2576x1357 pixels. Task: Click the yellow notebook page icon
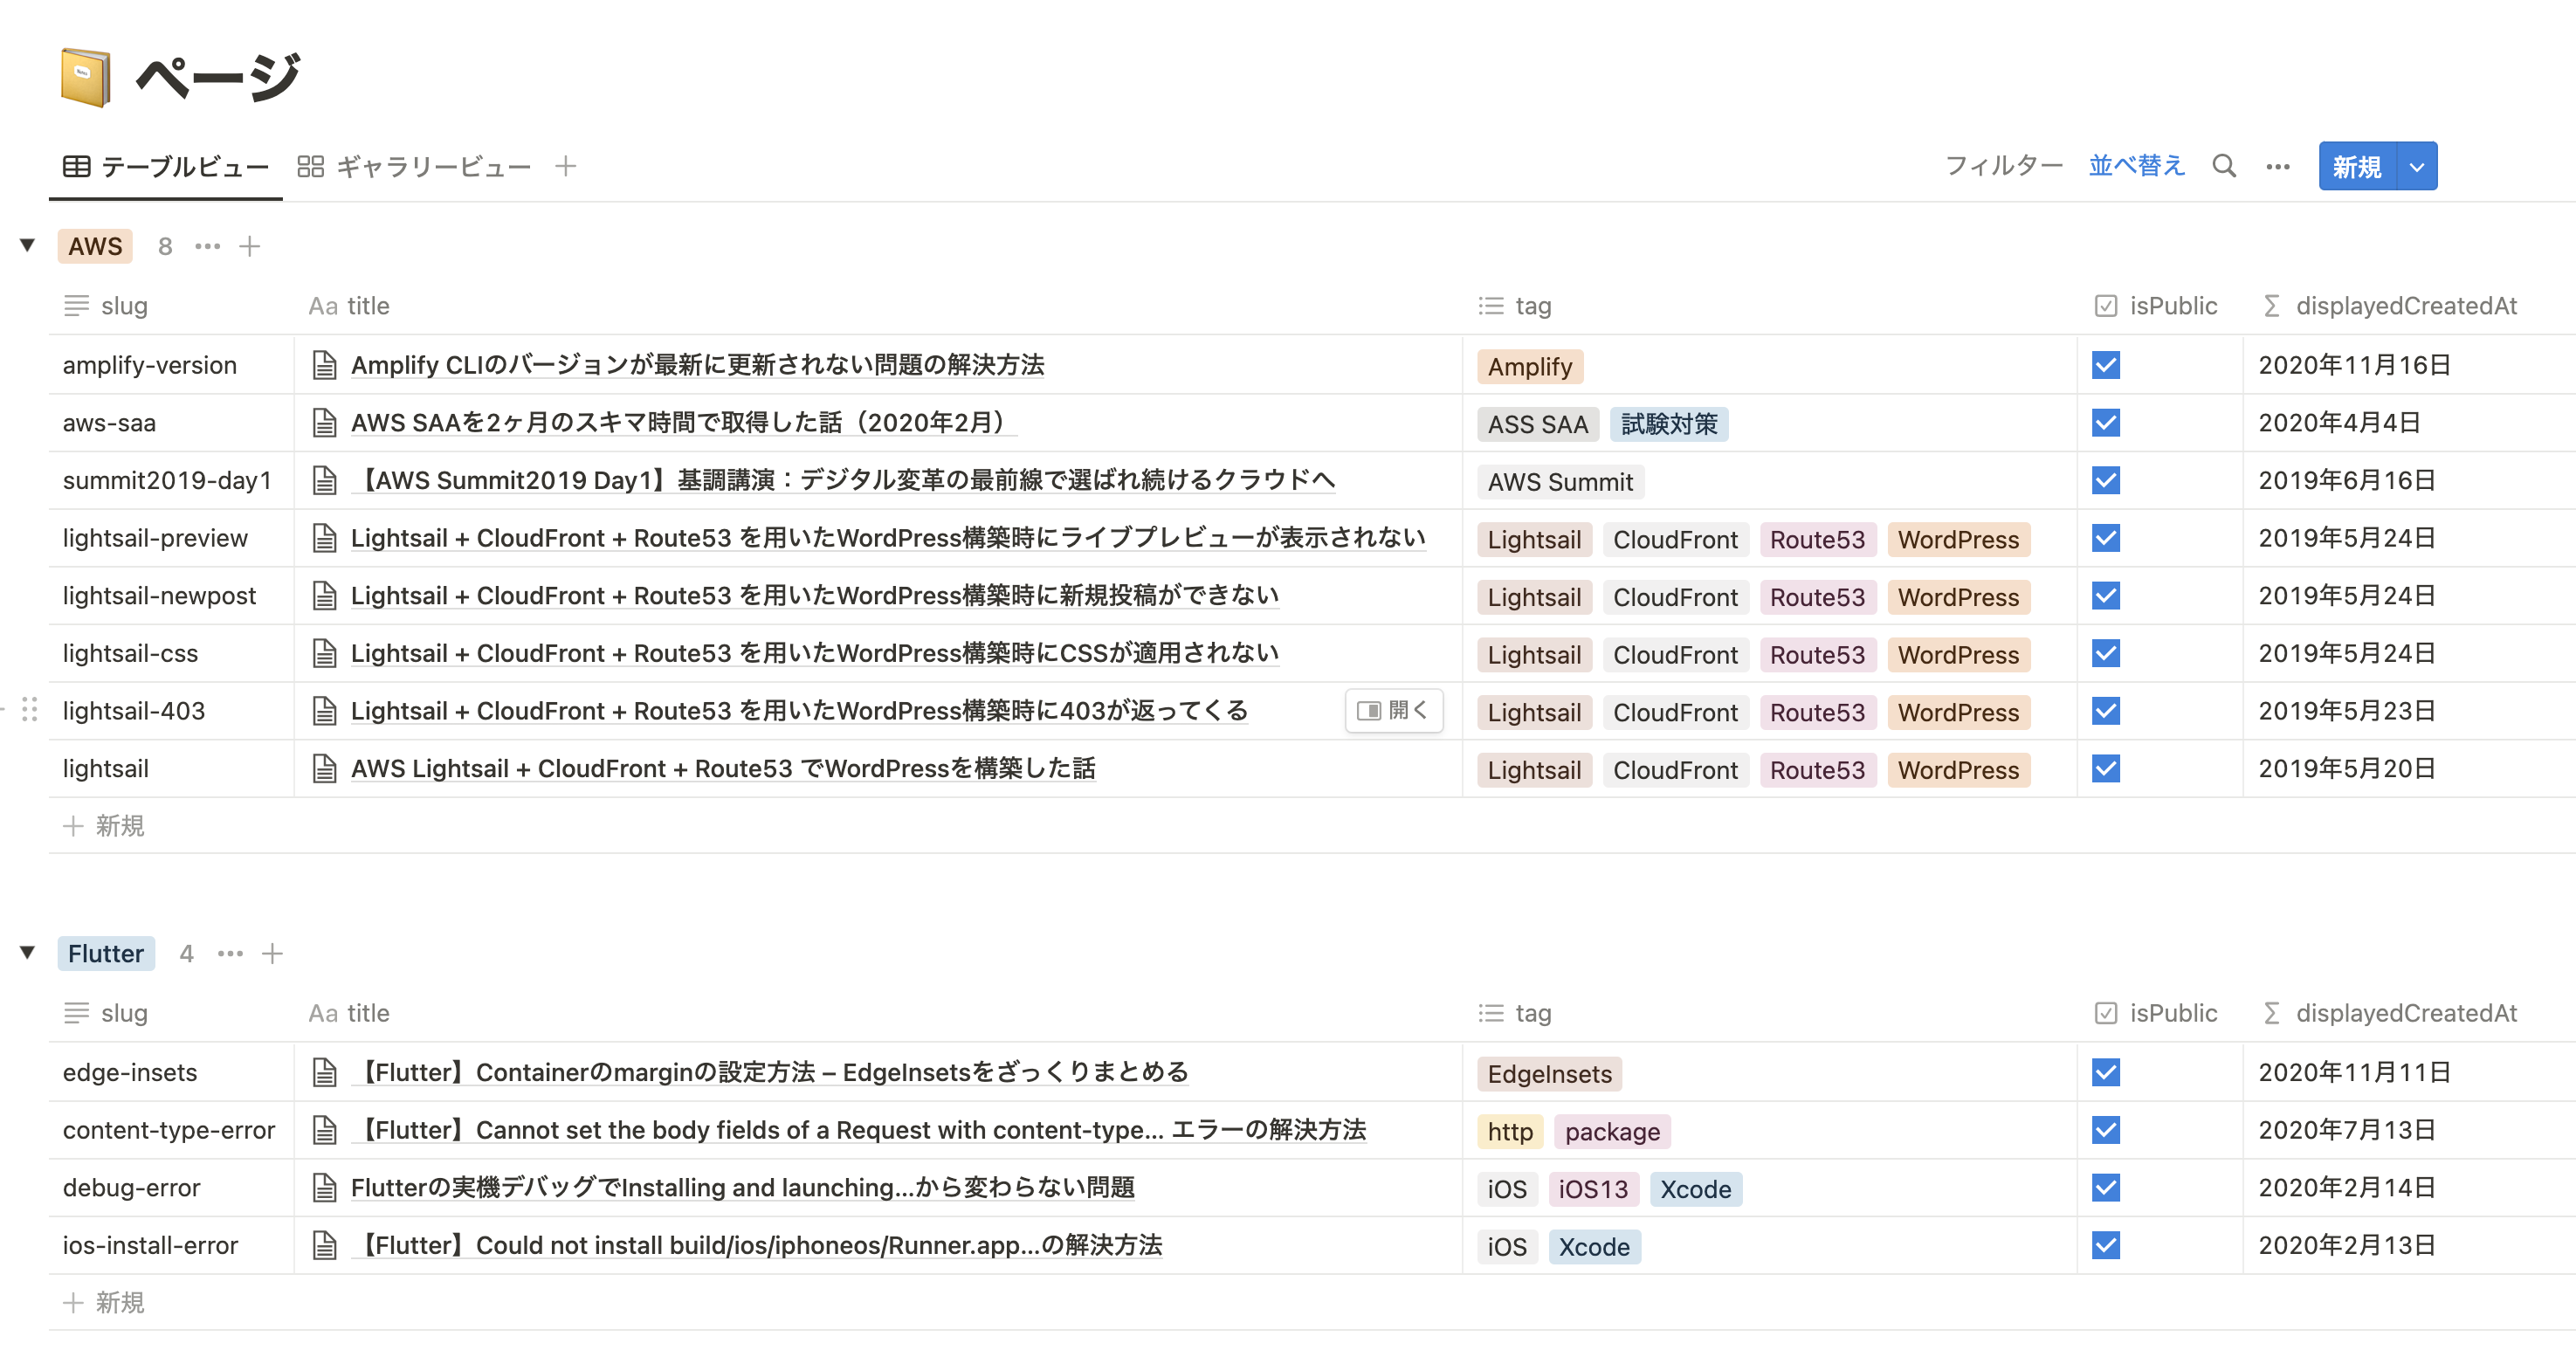[85, 77]
